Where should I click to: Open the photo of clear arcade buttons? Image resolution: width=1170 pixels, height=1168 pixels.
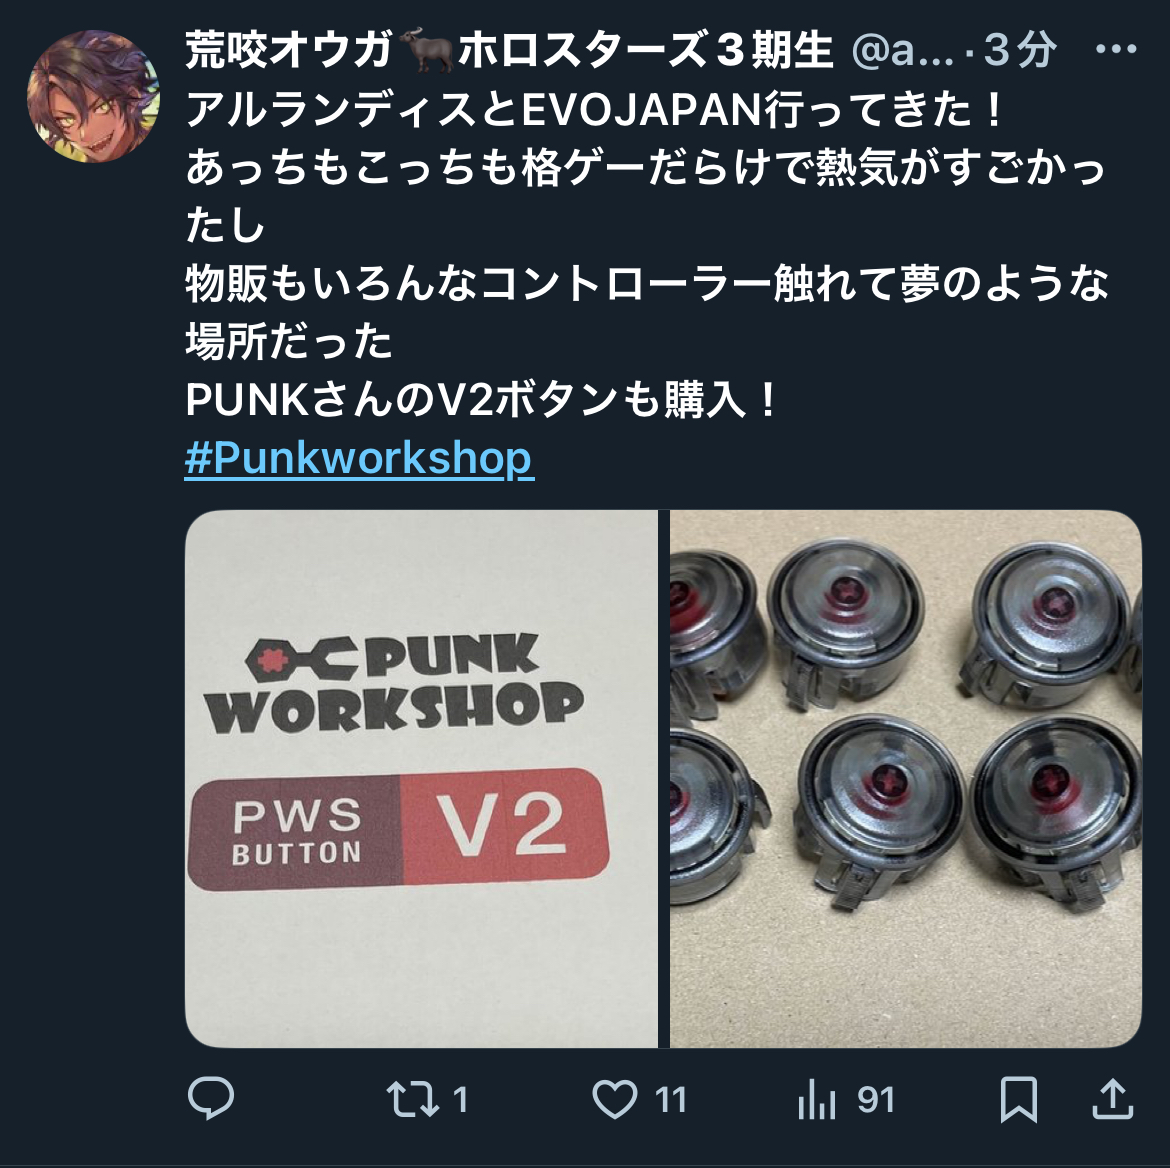[906, 778]
